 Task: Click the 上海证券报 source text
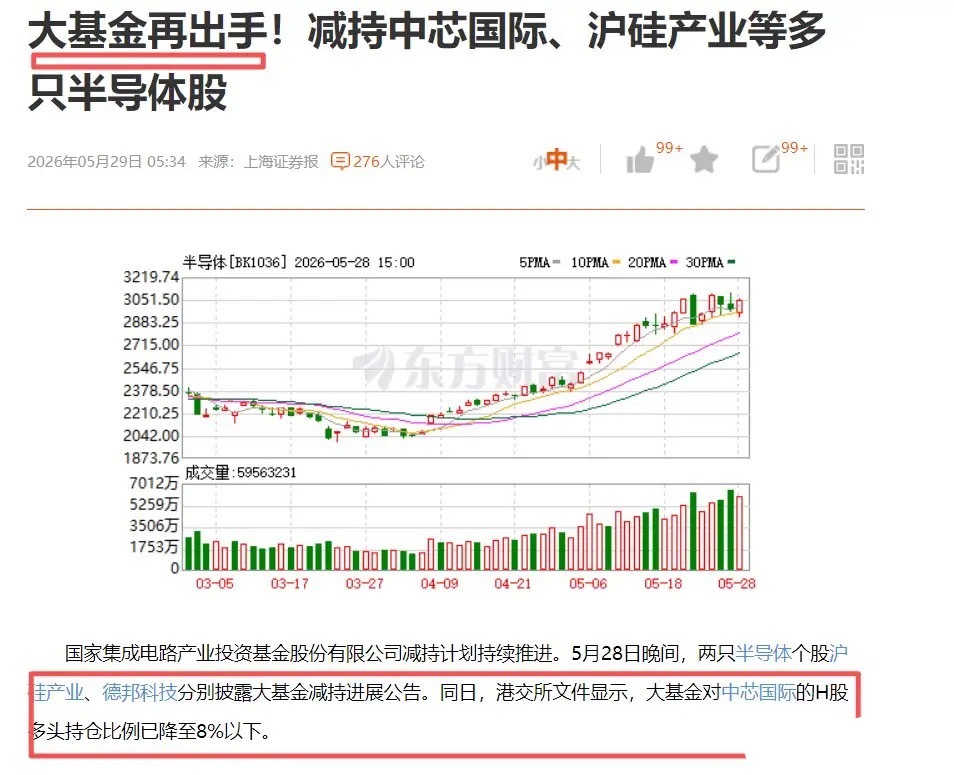(x=281, y=162)
